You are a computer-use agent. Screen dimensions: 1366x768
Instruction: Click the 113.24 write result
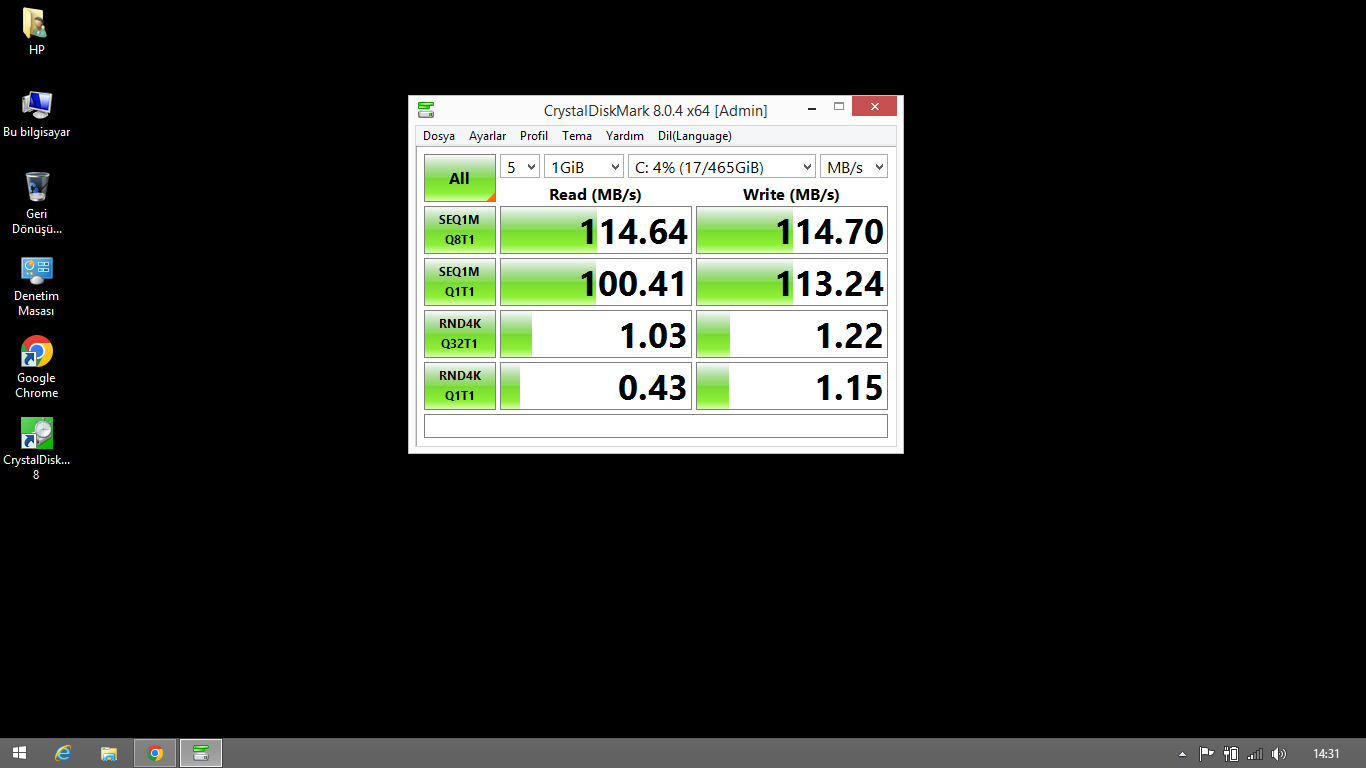(x=792, y=282)
